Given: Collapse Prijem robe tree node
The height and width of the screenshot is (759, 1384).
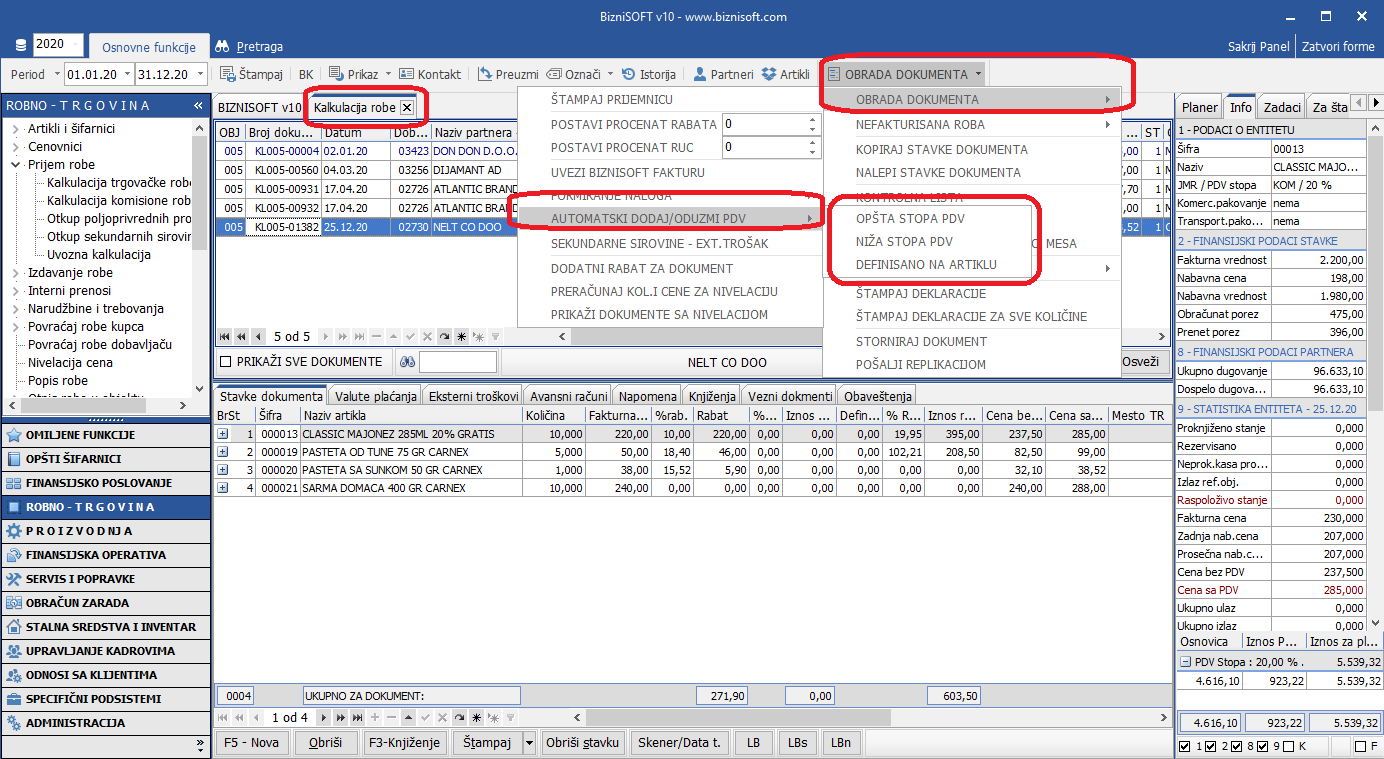Looking at the screenshot, I should [16, 165].
